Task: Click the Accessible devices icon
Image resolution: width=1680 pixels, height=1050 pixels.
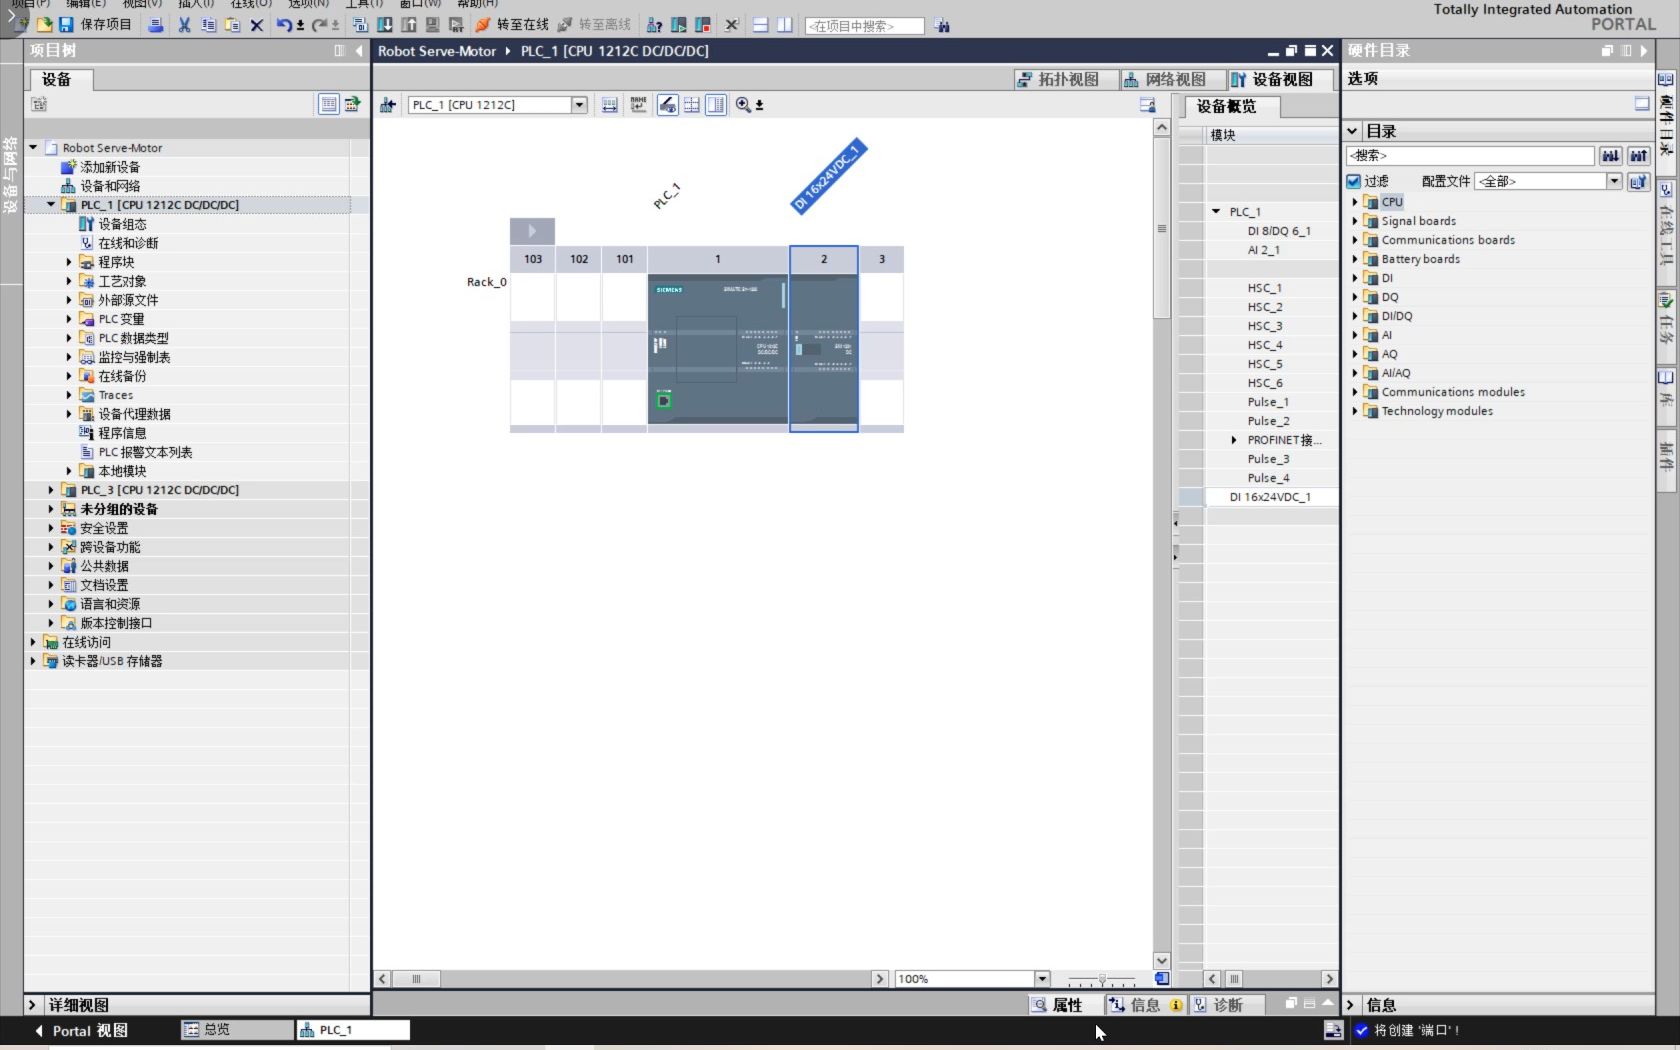Action: 654,25
